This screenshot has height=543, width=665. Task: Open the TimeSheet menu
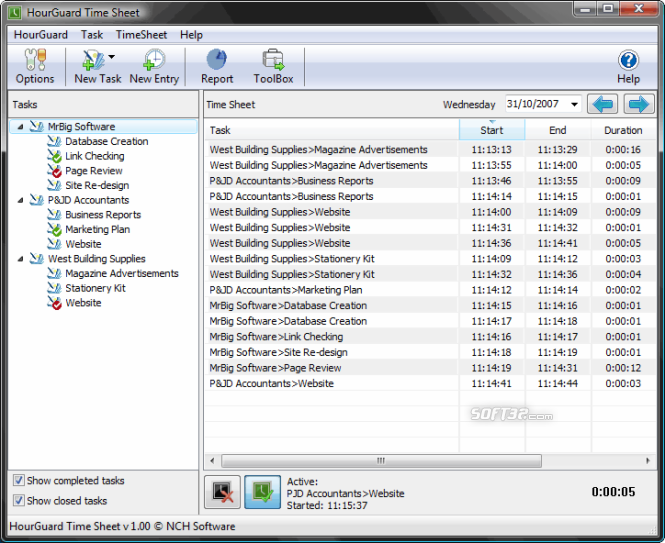(141, 35)
